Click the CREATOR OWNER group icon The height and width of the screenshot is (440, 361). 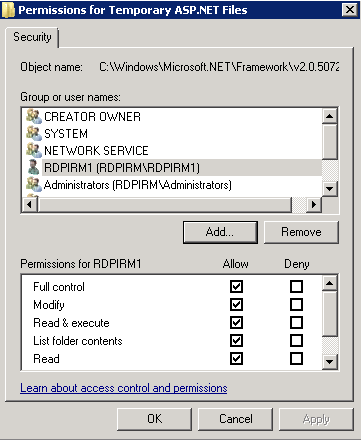click(x=34, y=116)
